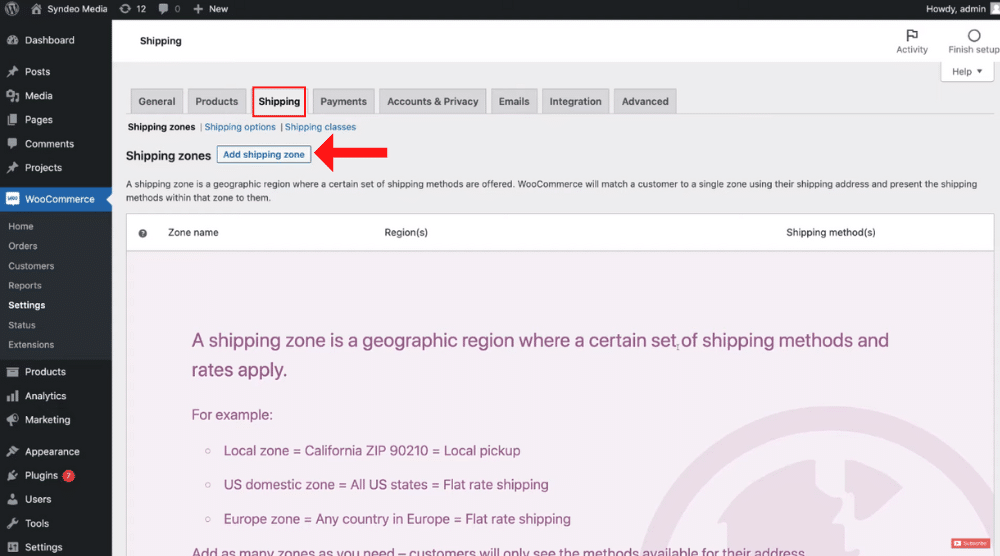Click the Pages icon in sidebar
The width and height of the screenshot is (1000, 556).
coord(12,120)
